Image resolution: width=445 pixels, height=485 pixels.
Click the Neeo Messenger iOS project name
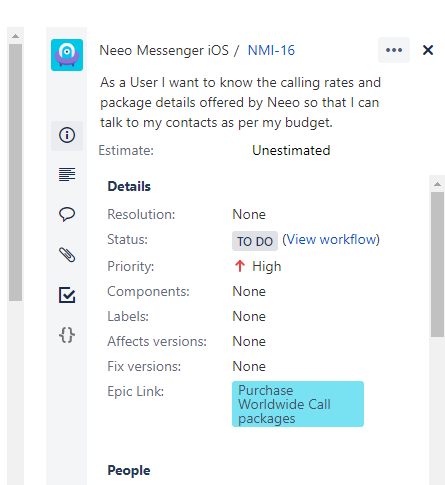coord(164,50)
